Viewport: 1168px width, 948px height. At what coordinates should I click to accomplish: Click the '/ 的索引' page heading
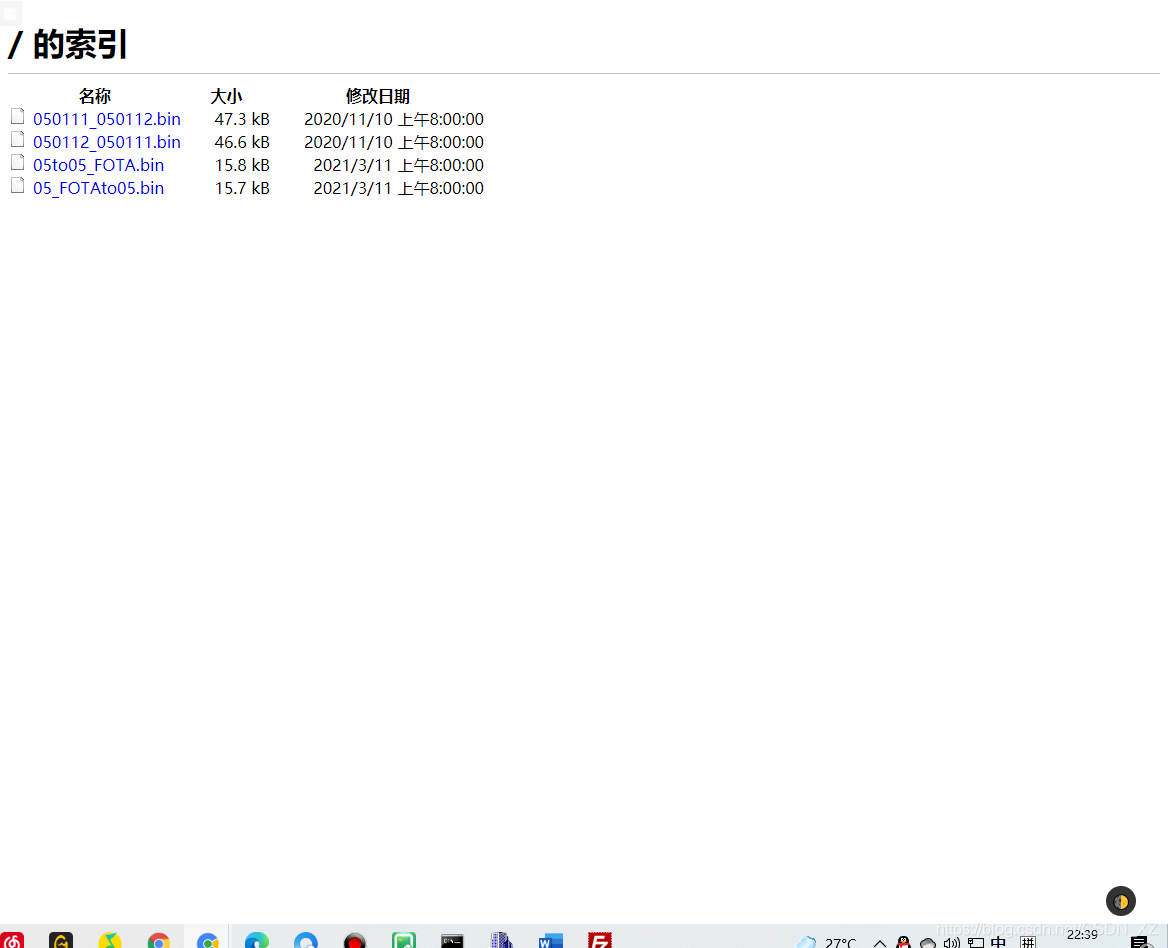tap(67, 45)
